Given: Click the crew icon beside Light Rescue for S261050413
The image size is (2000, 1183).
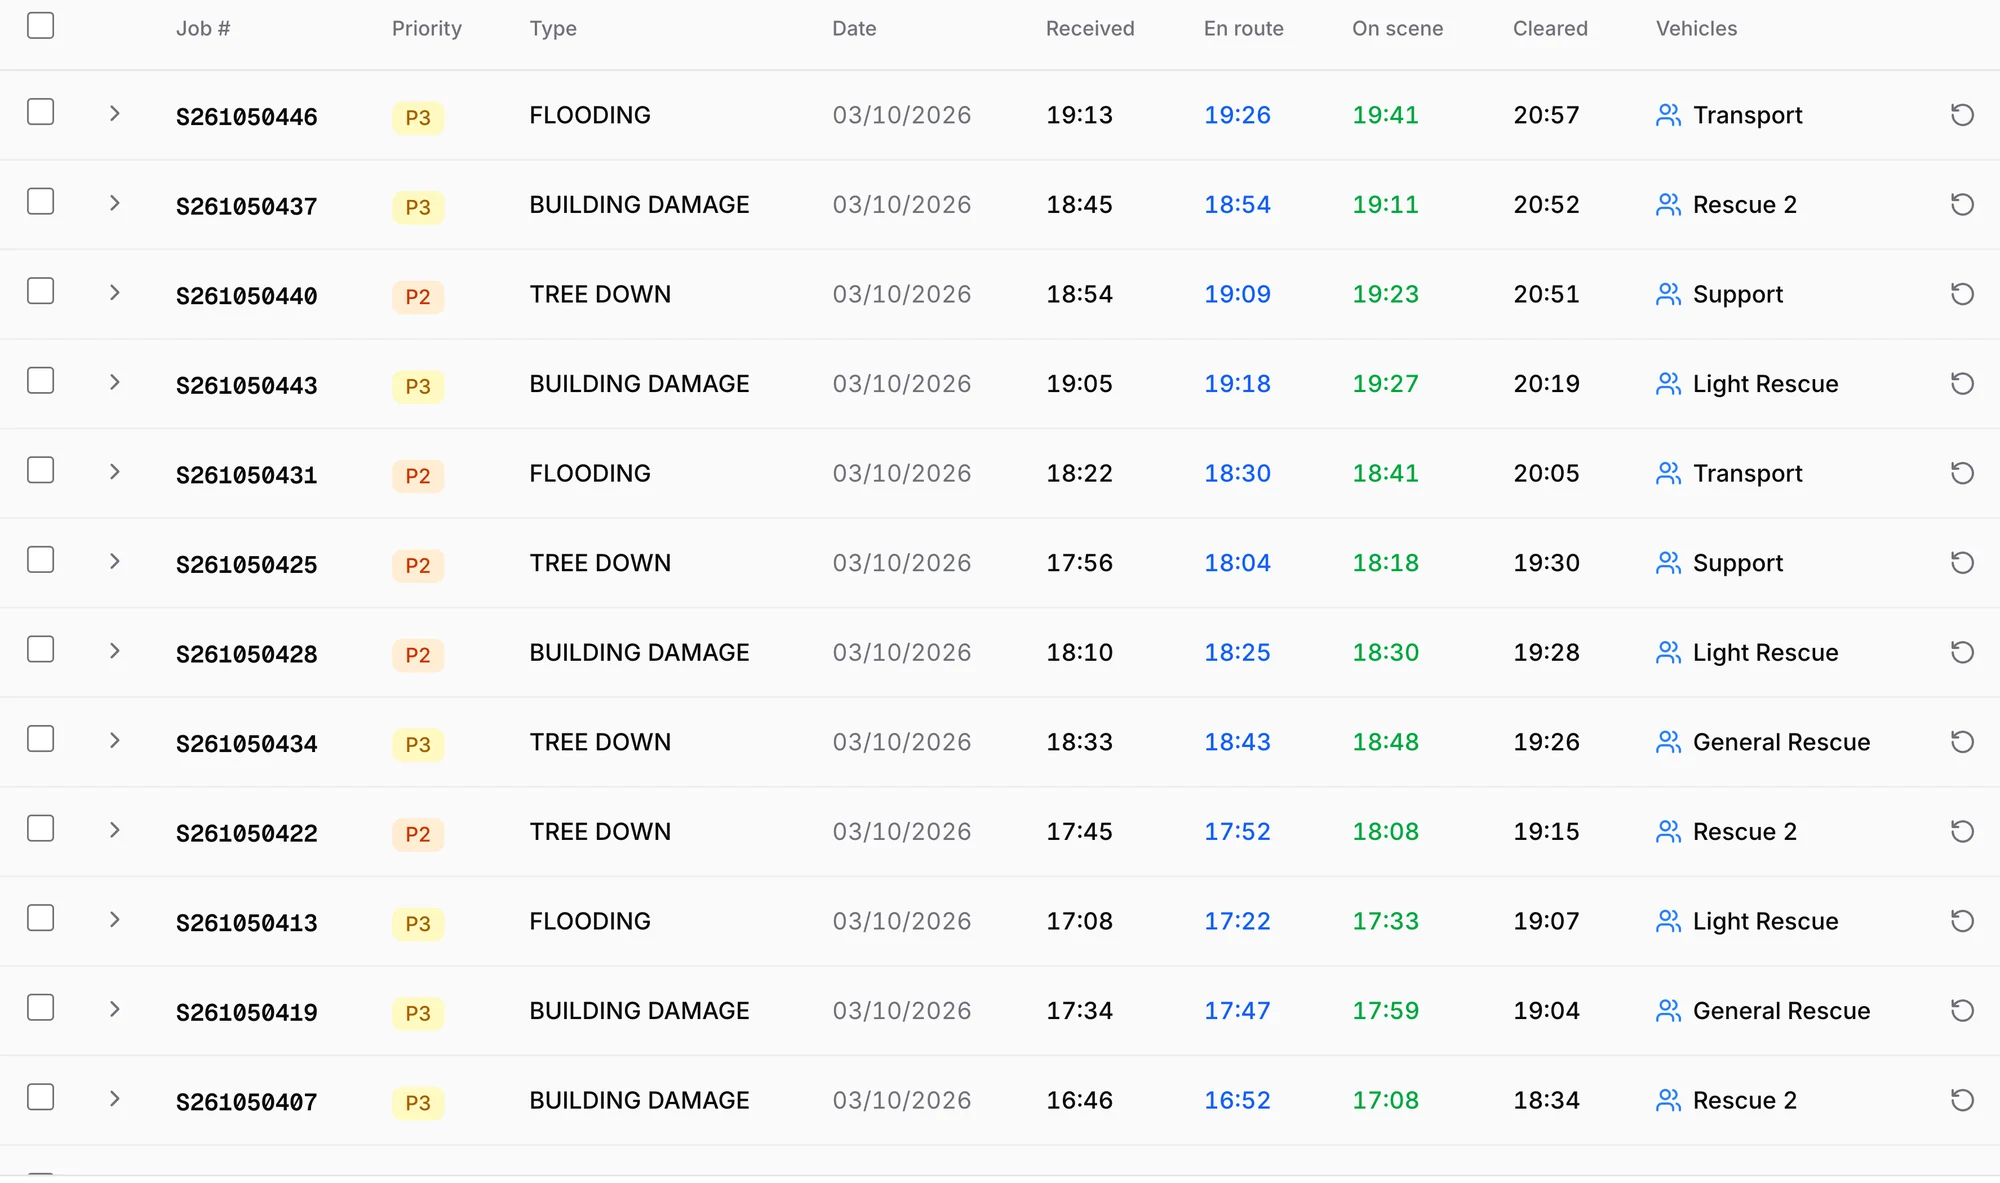Looking at the screenshot, I should click(1668, 921).
